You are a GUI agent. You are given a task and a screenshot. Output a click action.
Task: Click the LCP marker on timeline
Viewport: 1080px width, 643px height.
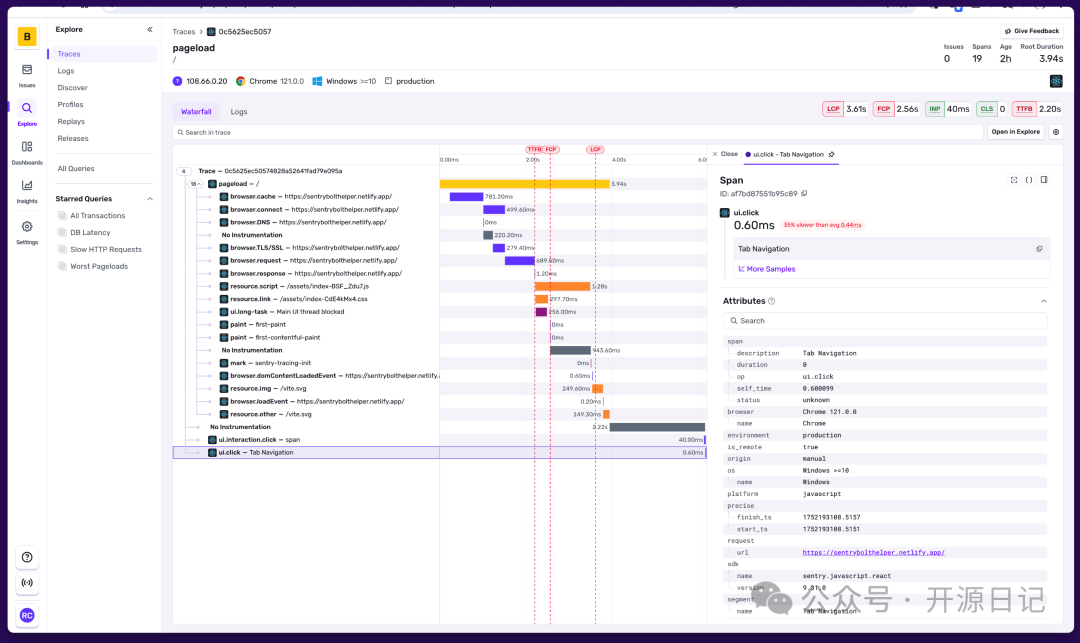coord(595,149)
